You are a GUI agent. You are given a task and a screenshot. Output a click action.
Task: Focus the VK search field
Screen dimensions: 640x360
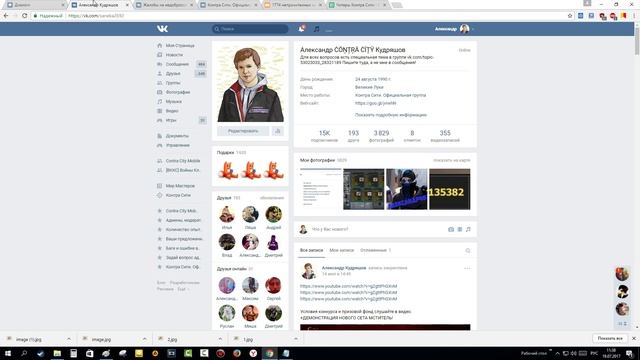coord(250,29)
